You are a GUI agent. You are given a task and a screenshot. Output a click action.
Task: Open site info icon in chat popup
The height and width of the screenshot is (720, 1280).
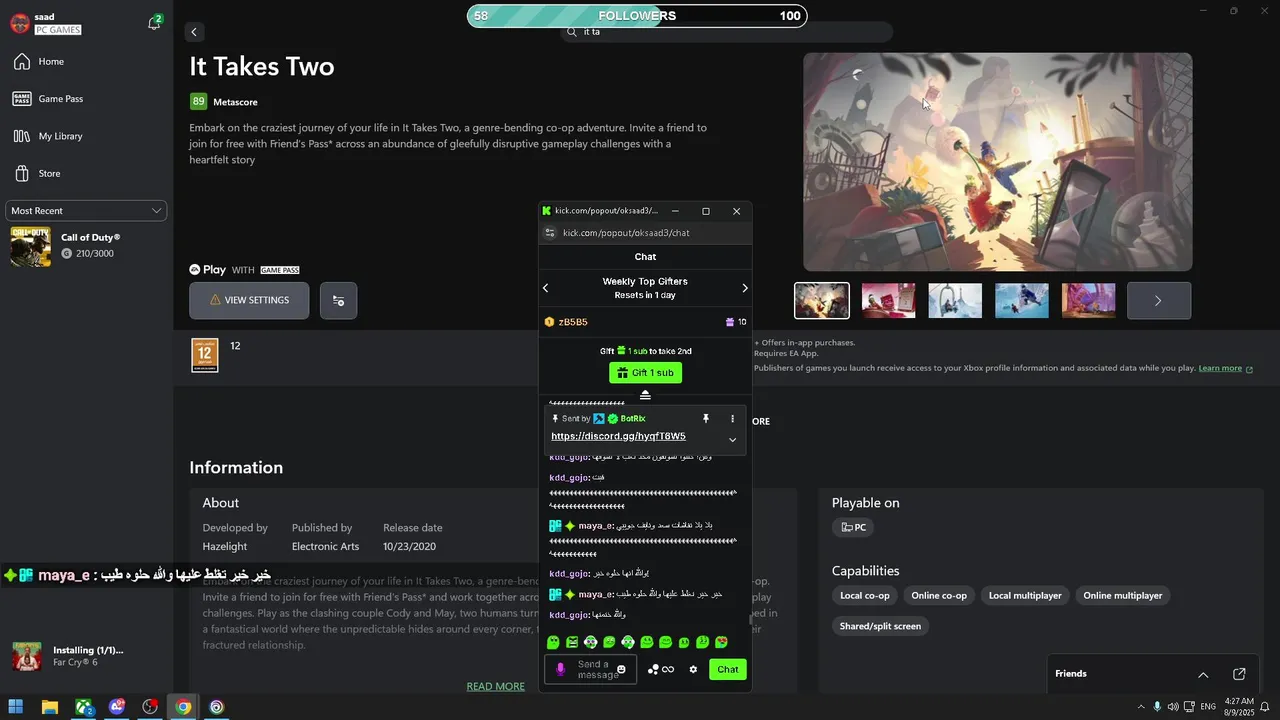(548, 233)
